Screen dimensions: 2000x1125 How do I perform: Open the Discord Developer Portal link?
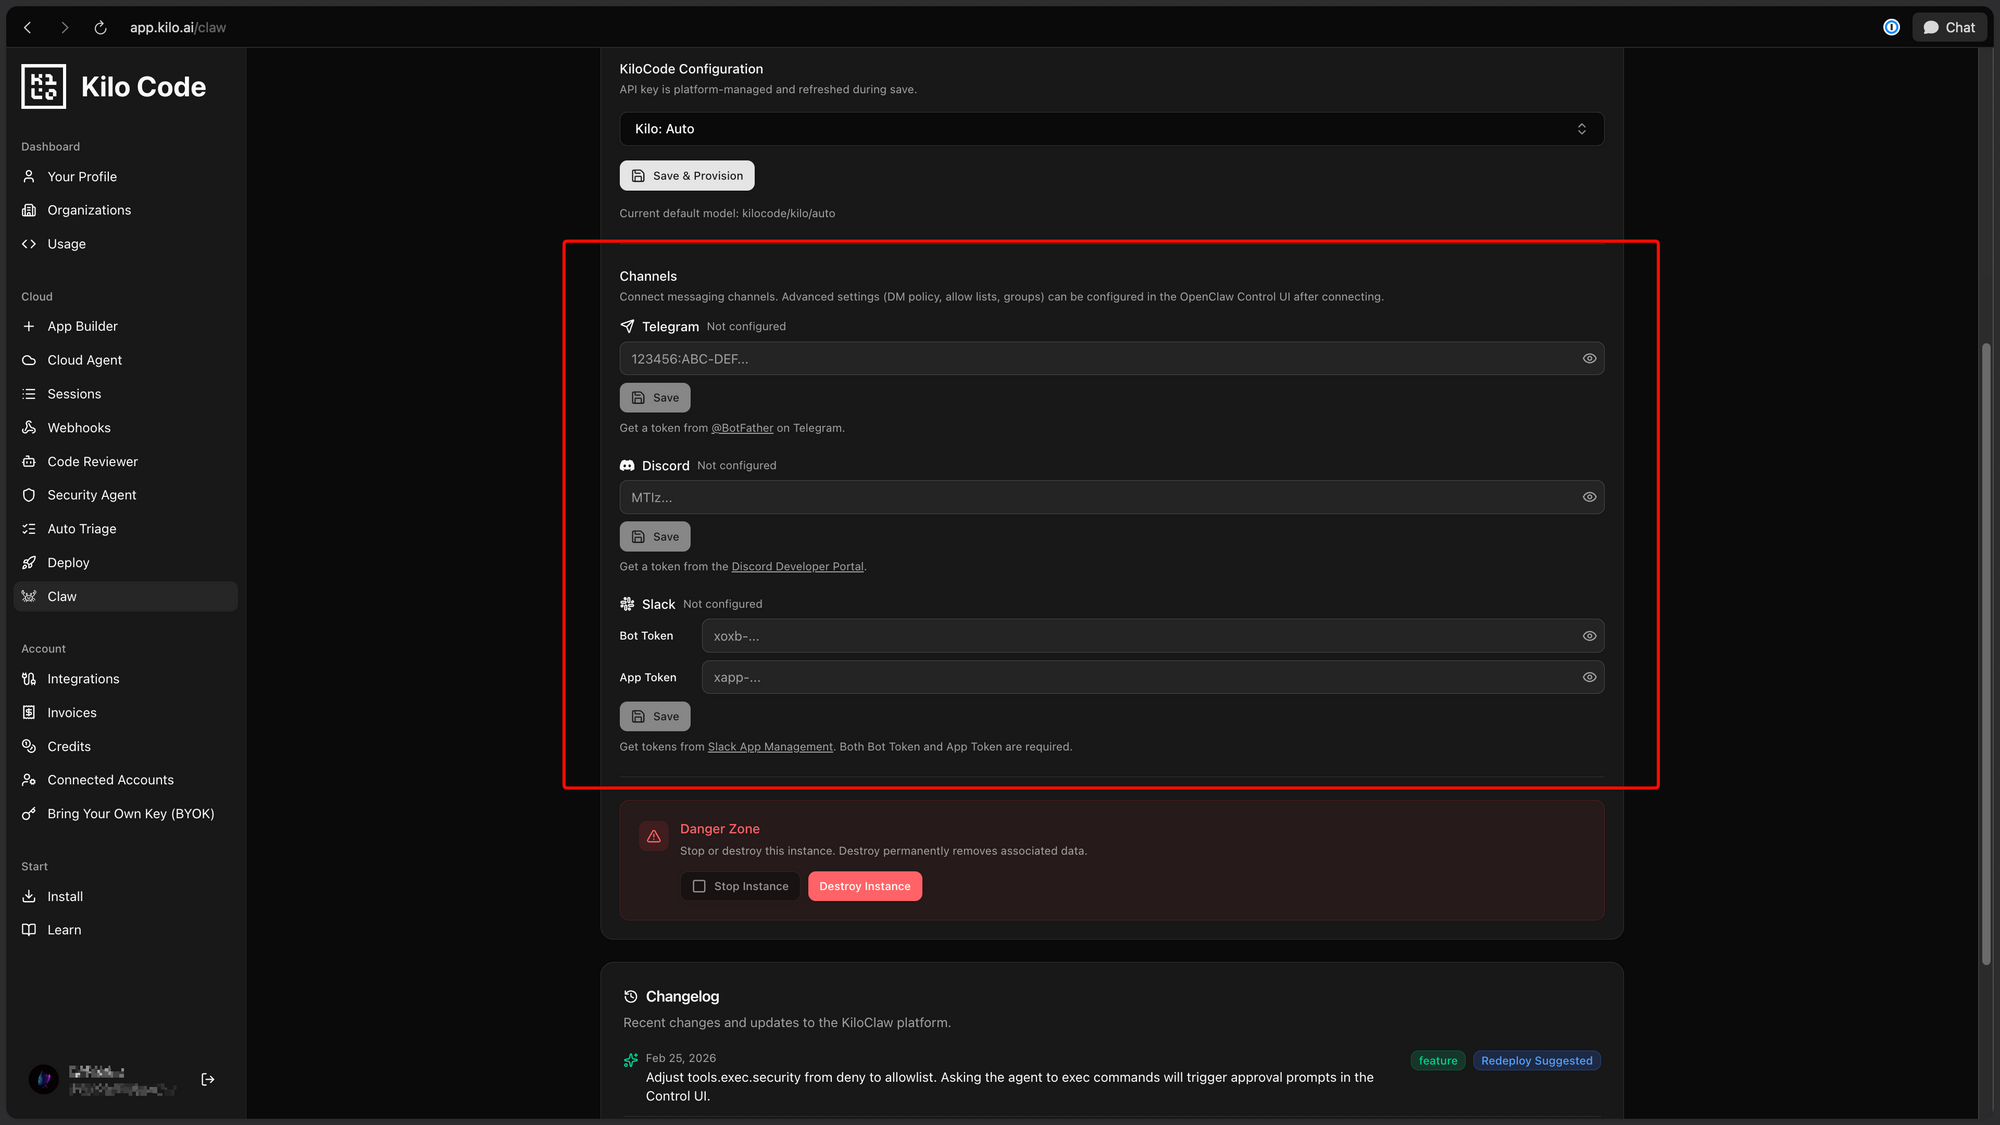pos(797,567)
